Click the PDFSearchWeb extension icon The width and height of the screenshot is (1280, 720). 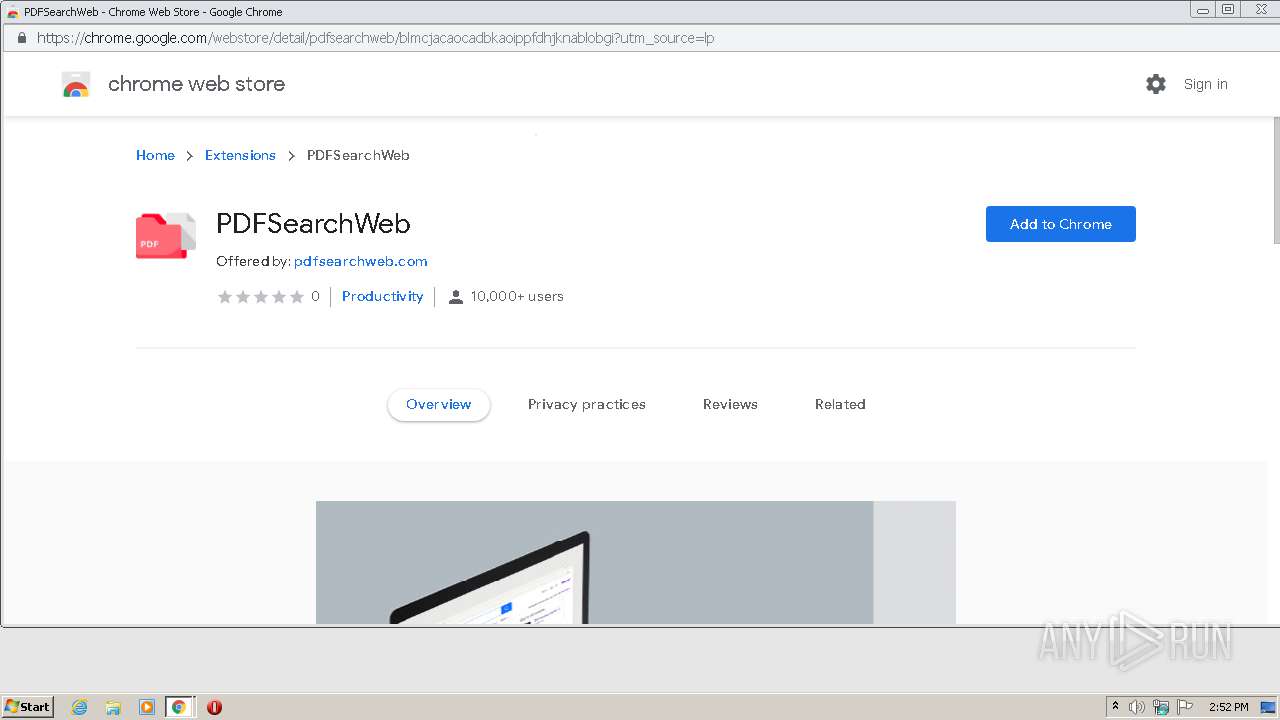pos(165,236)
